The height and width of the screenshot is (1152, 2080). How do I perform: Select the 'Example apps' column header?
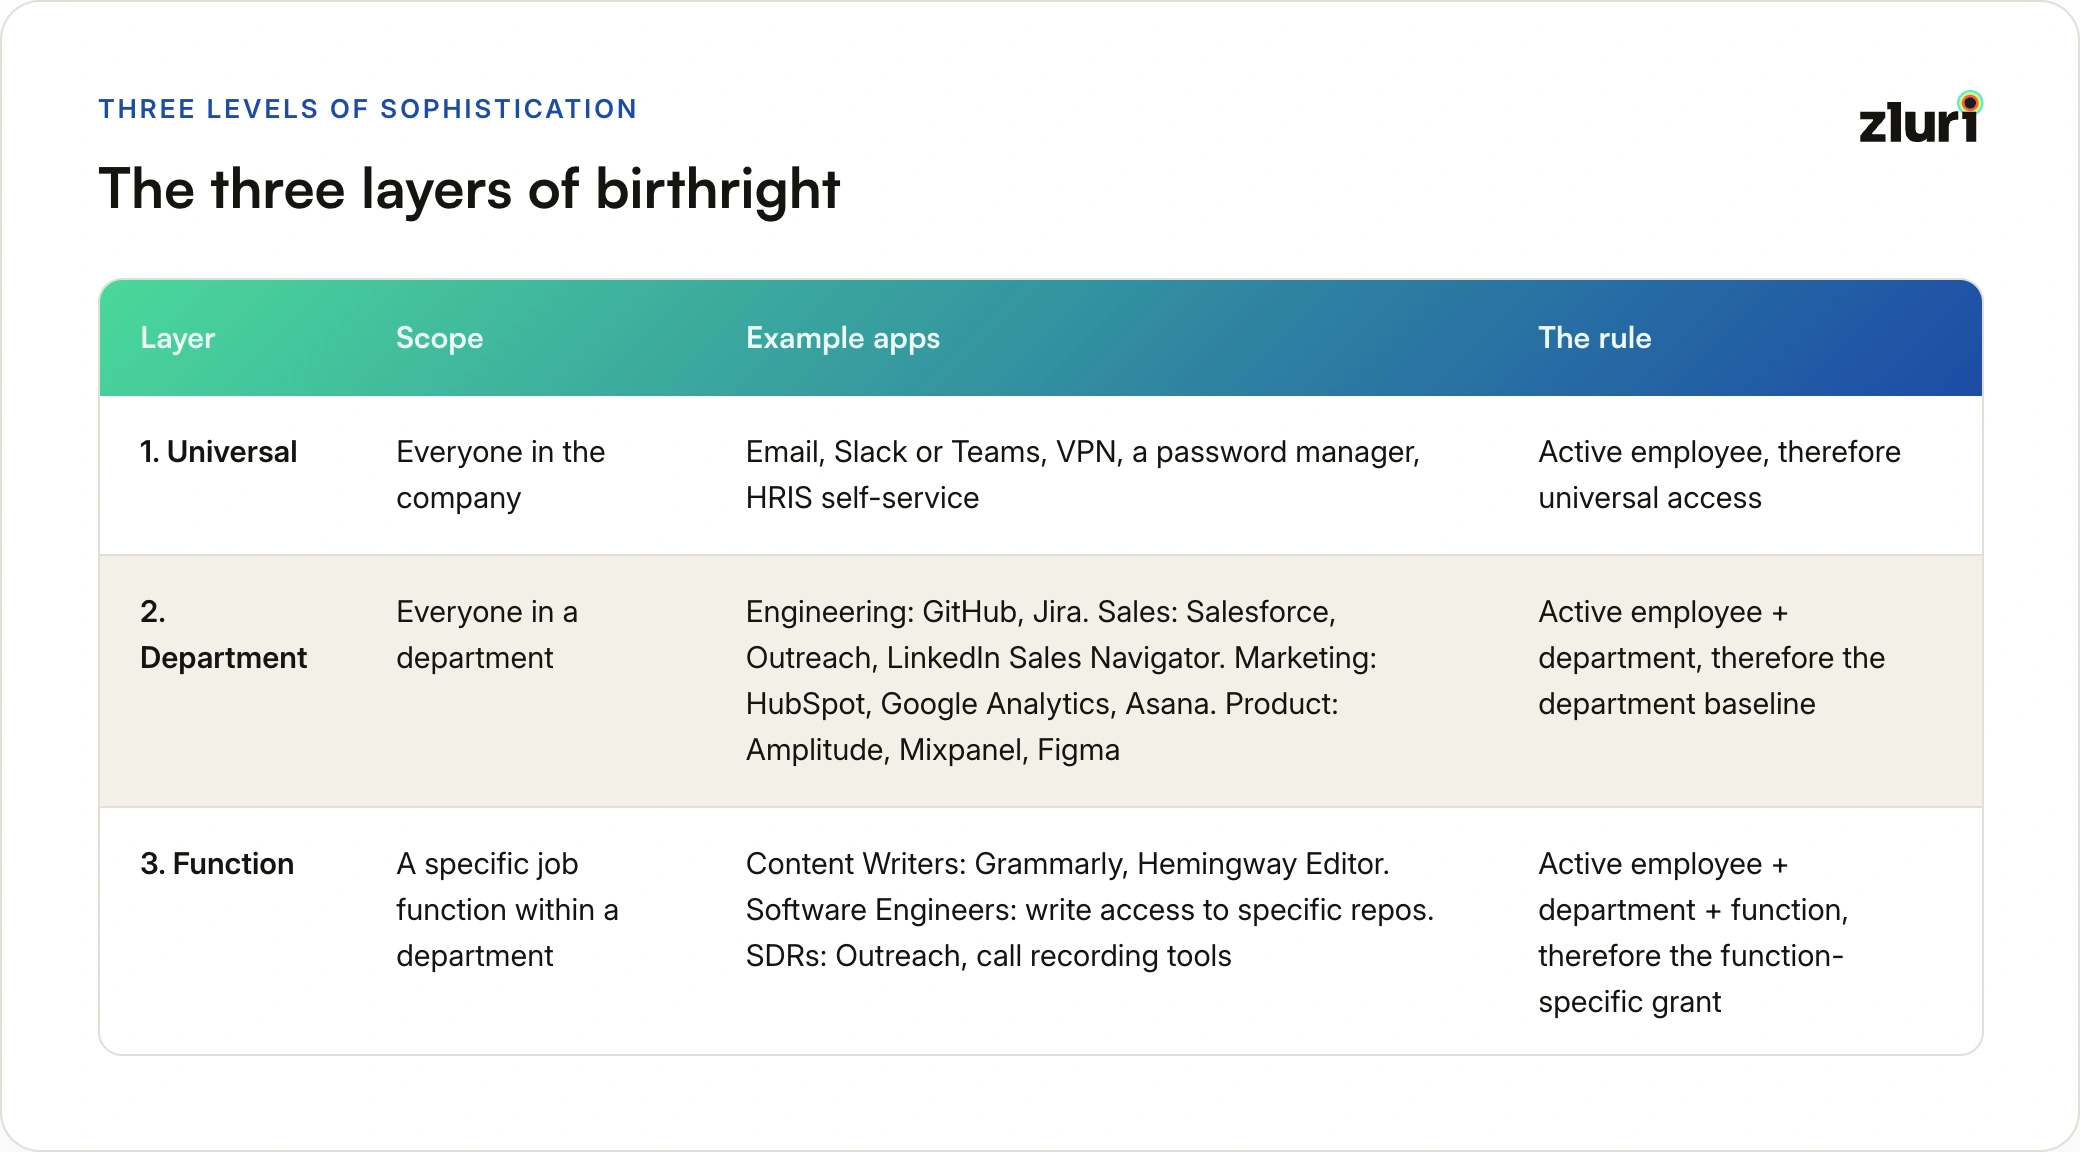point(843,338)
